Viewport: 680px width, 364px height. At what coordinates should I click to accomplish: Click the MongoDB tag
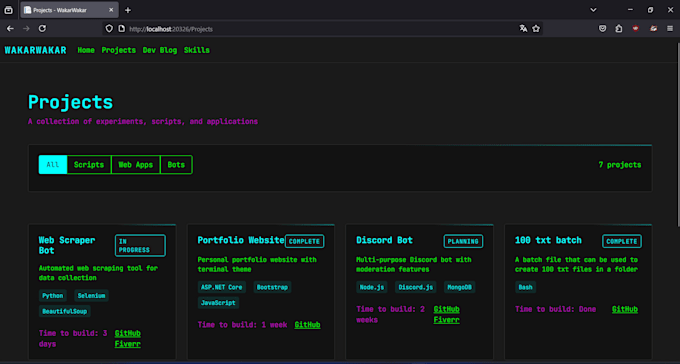point(459,287)
